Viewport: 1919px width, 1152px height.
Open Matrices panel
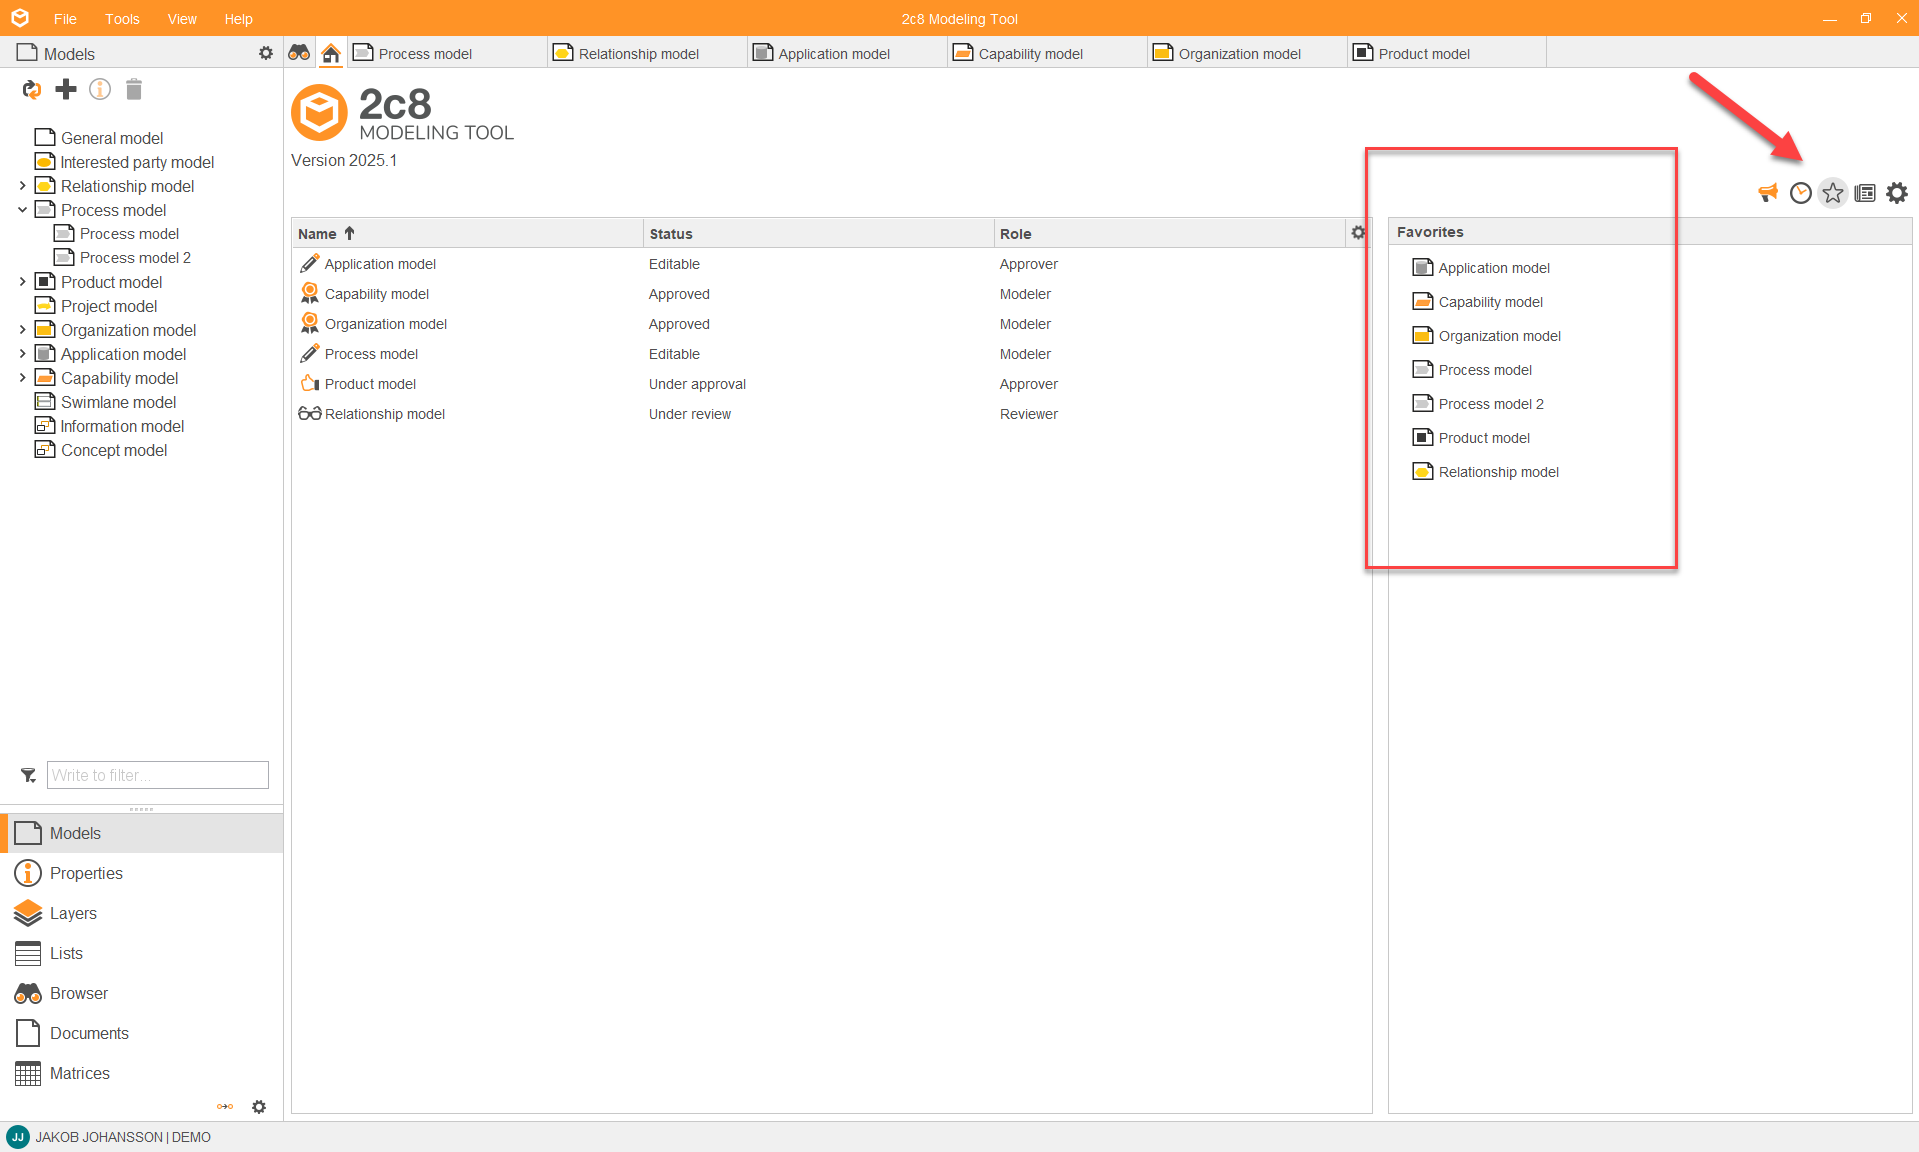pos(141,1073)
